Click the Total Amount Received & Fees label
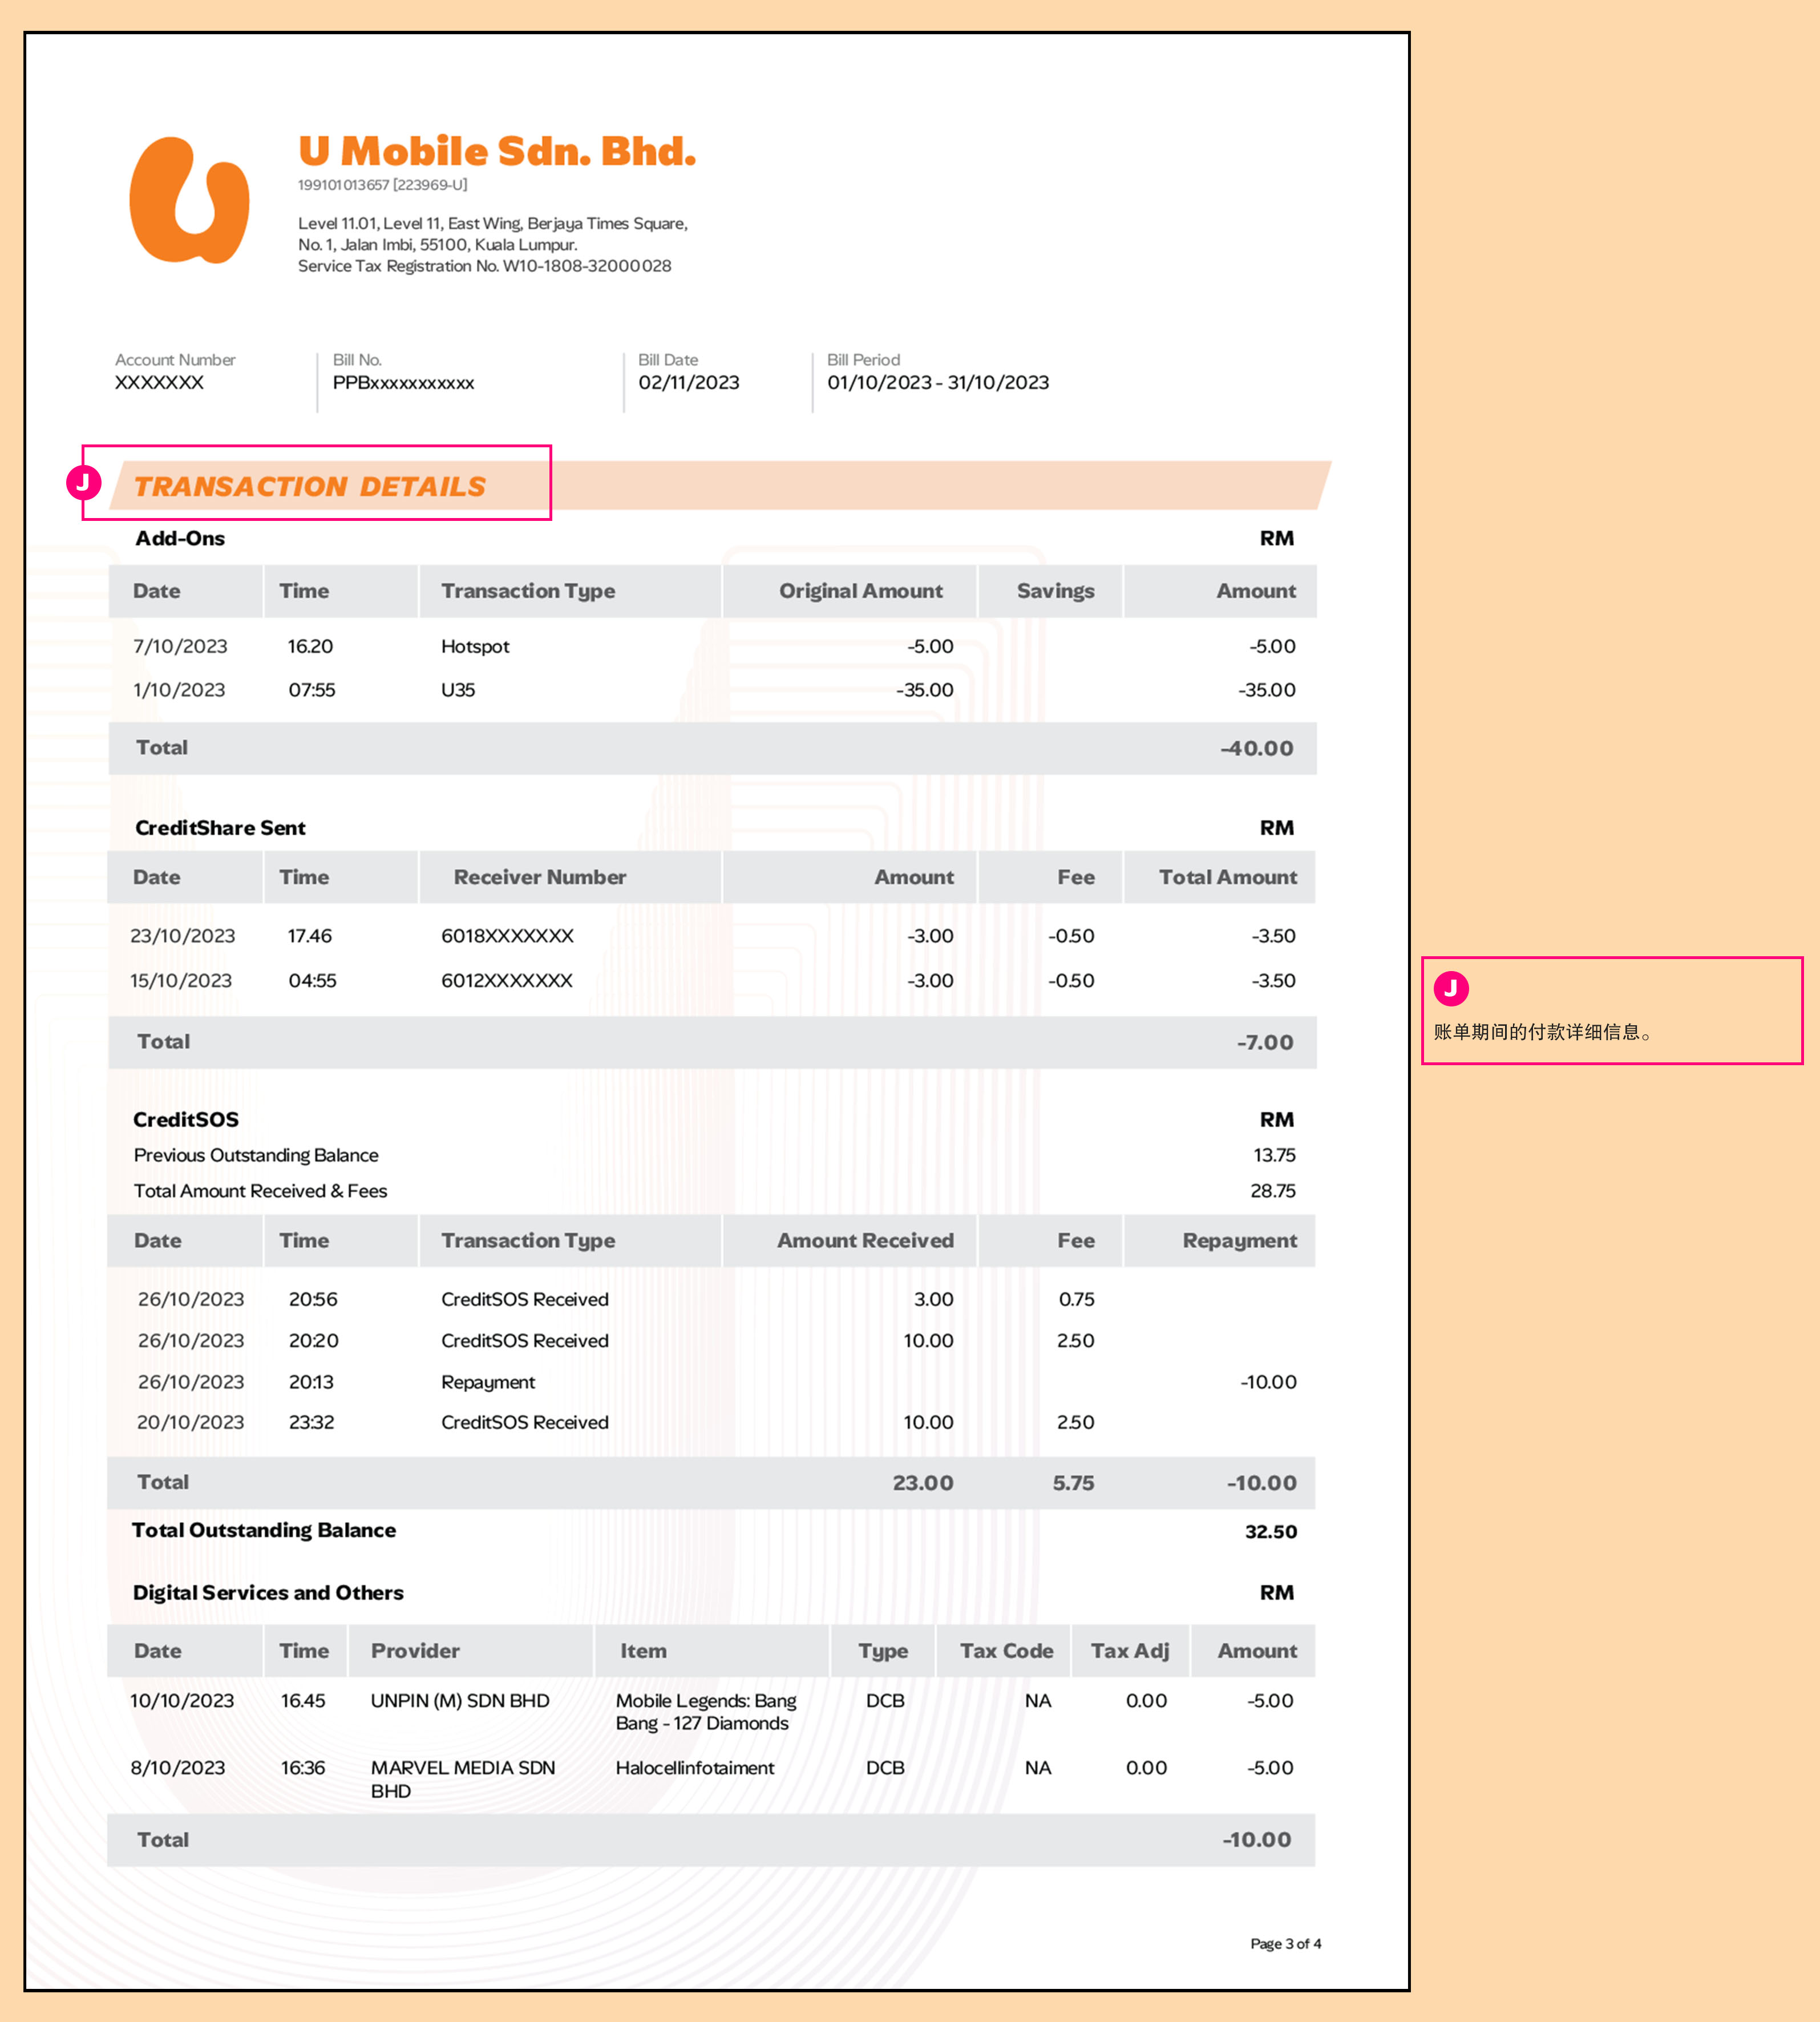Viewport: 1820px width, 2022px height. click(x=260, y=1191)
